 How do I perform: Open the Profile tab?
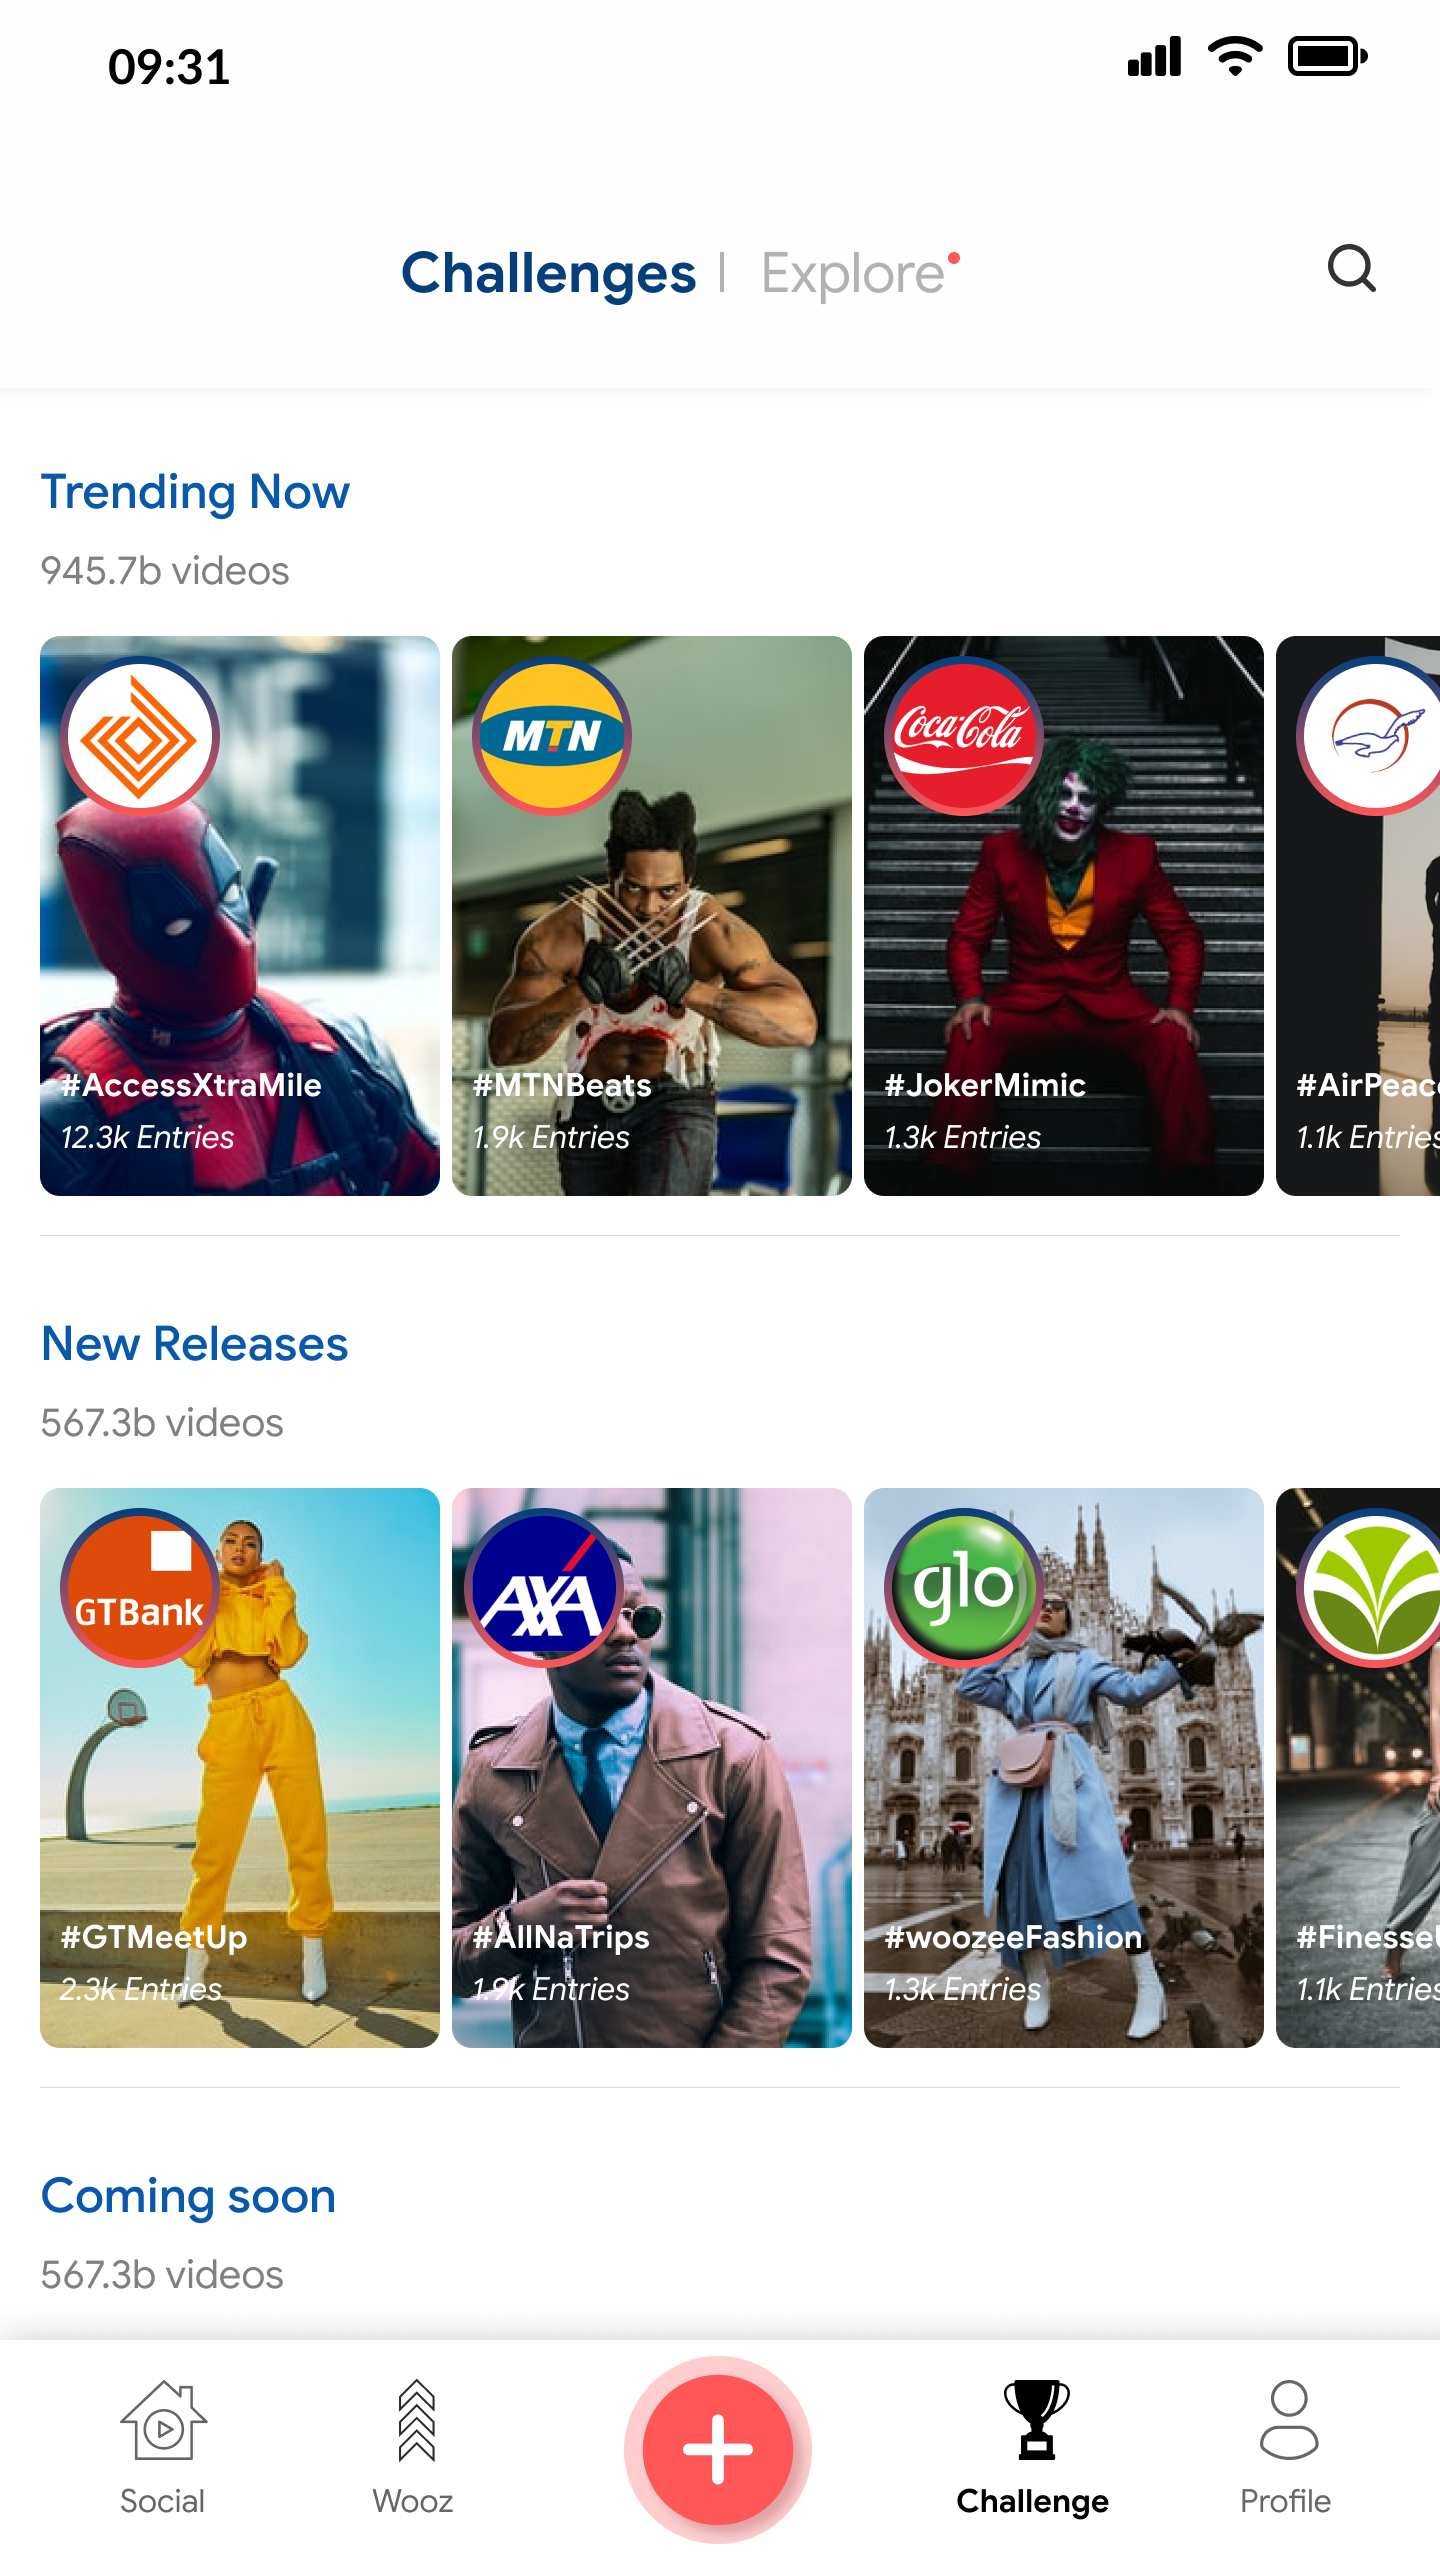click(1286, 2447)
